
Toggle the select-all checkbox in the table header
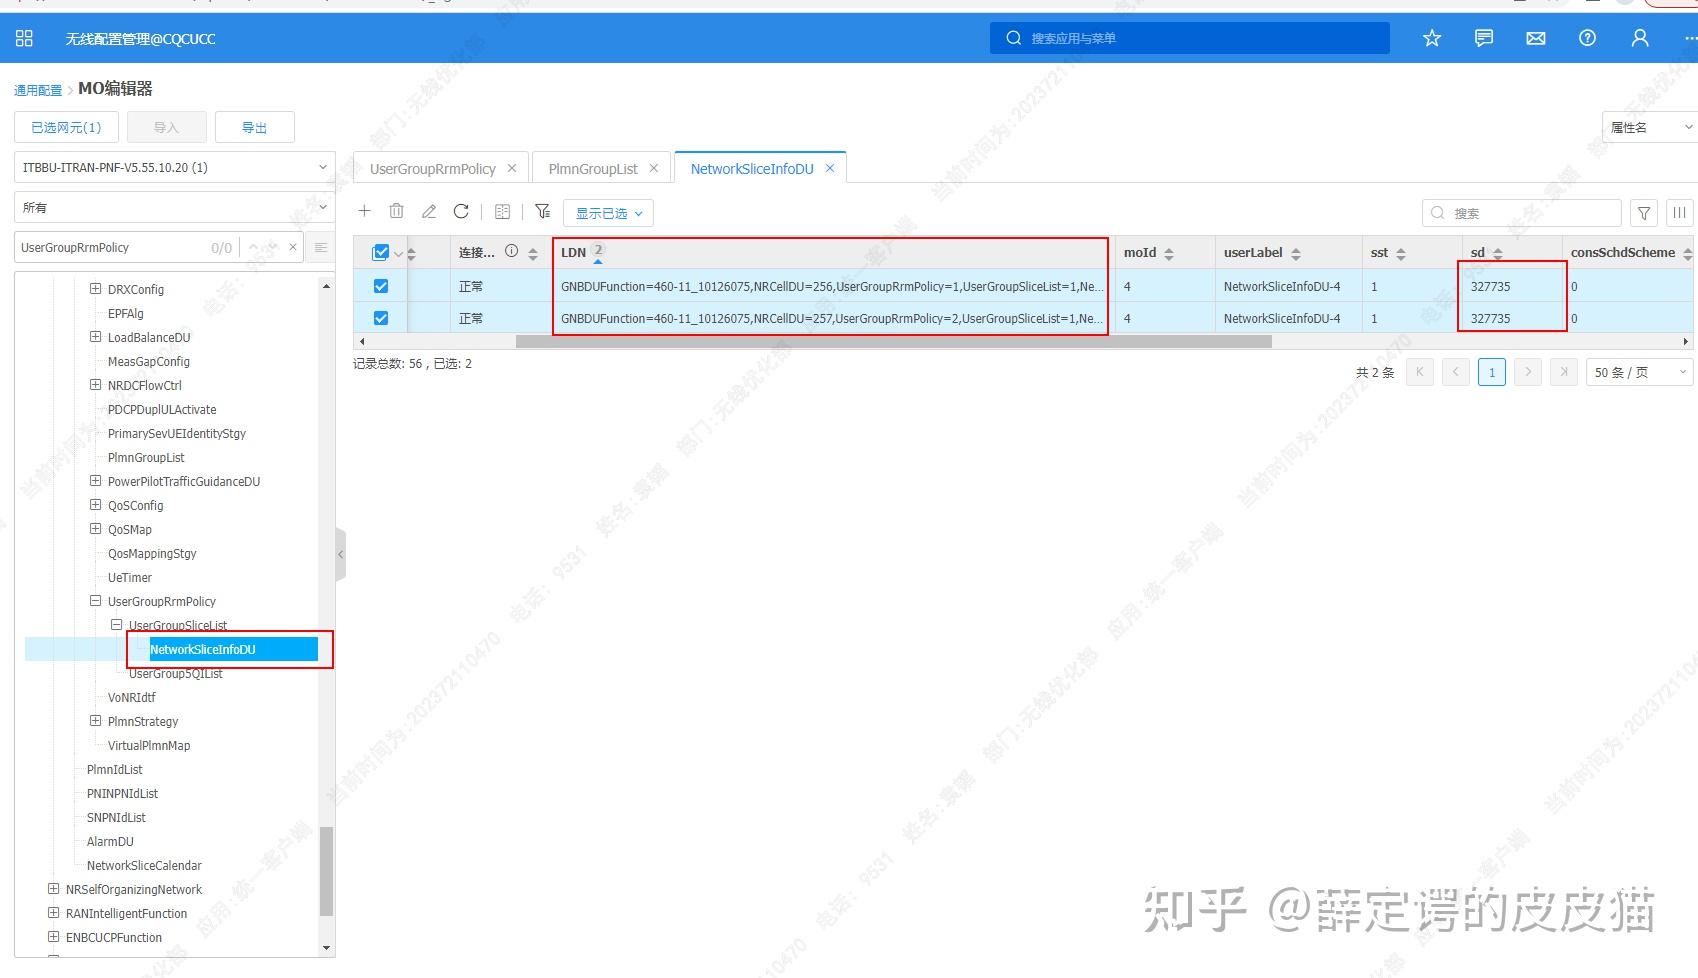point(381,252)
